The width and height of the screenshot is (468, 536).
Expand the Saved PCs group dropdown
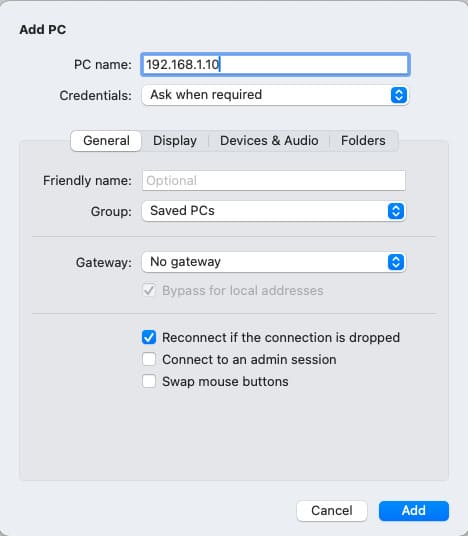pos(273,211)
